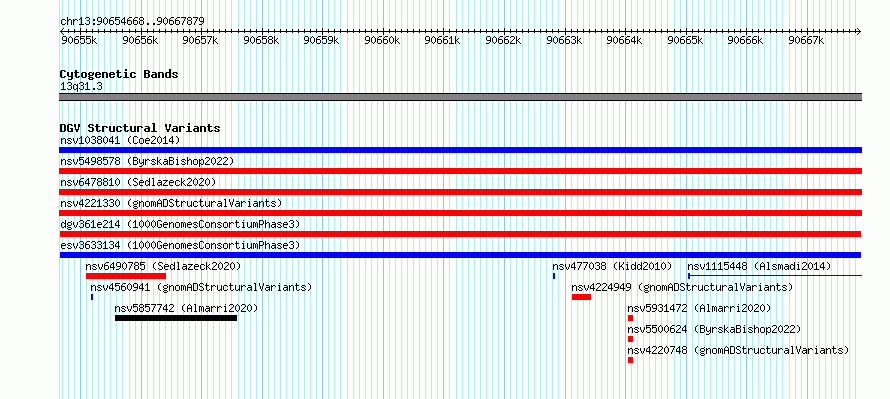
Task: Open nsv477038 (Kidd2010) label
Action: point(612,266)
